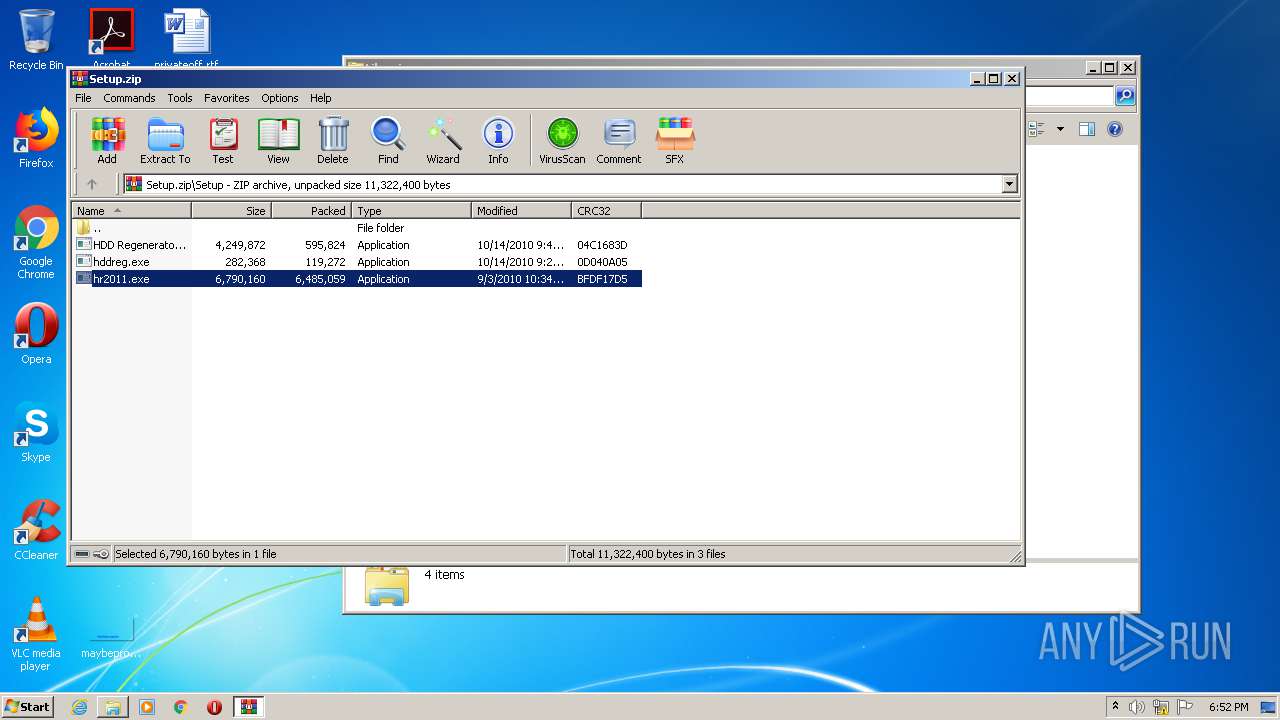The height and width of the screenshot is (720, 1280).
Task: Open the VLC media player shortcut
Action: tap(36, 634)
